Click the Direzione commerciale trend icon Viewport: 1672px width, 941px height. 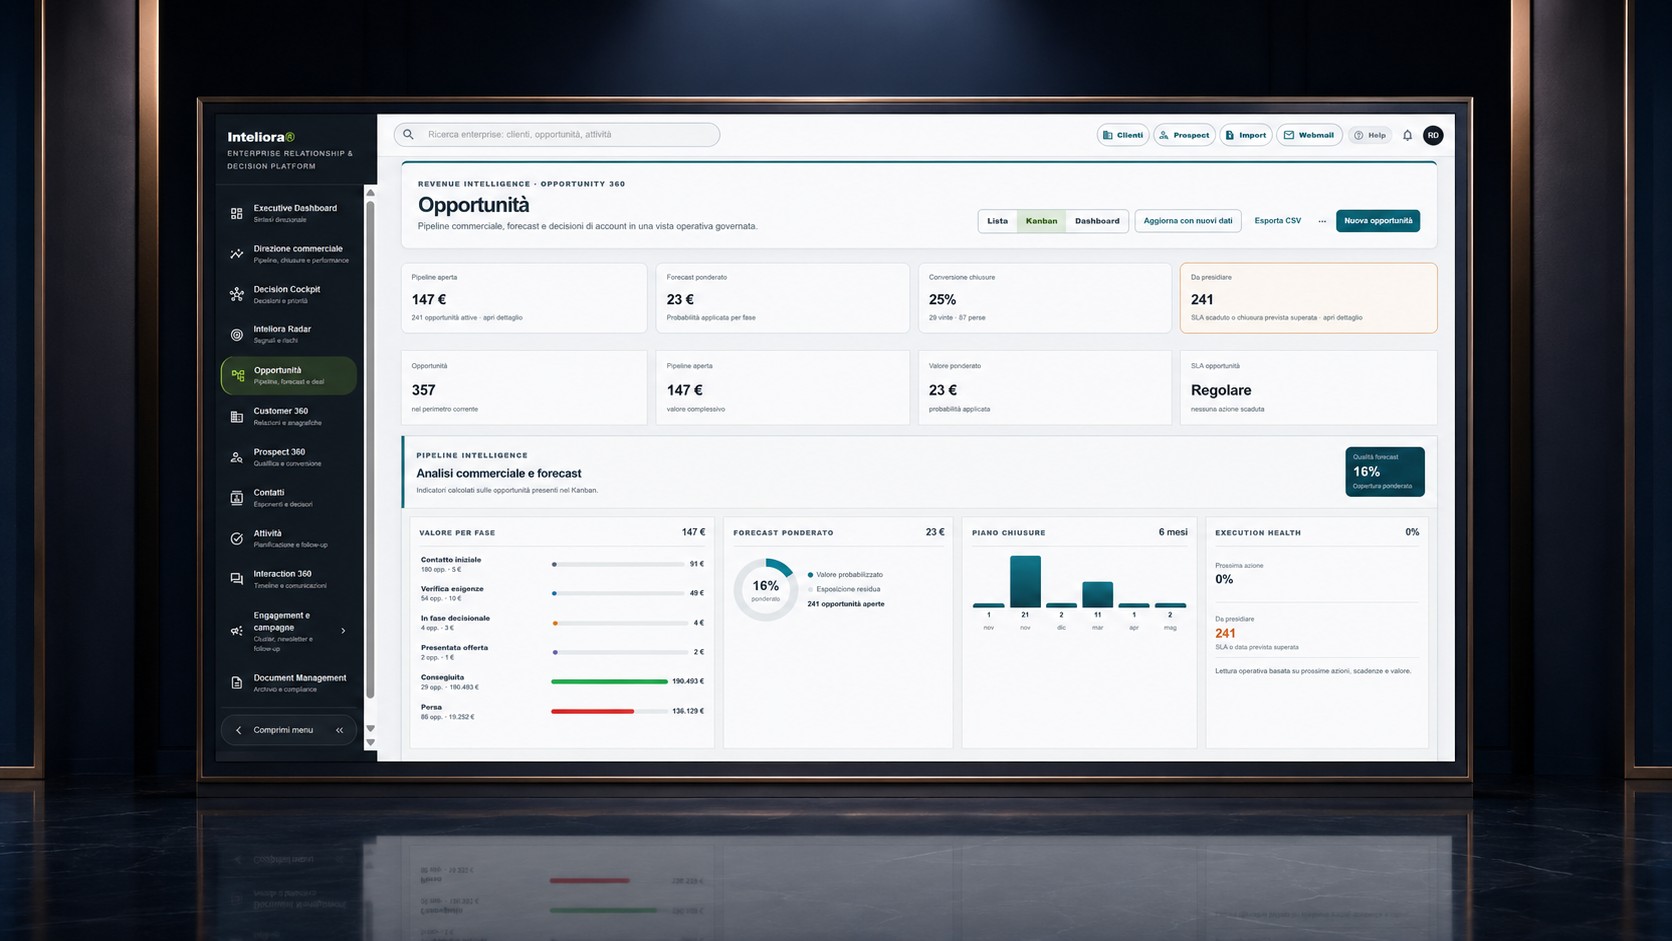tap(237, 254)
